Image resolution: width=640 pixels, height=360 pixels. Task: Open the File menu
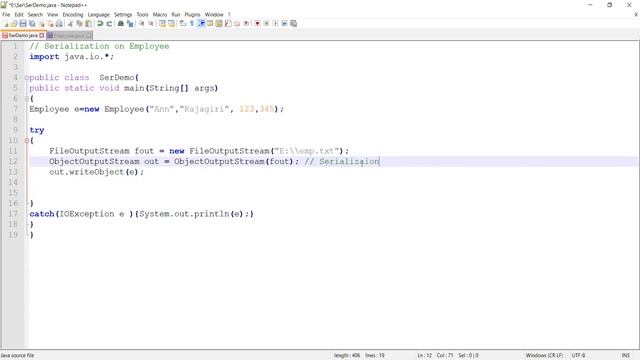[6, 14]
